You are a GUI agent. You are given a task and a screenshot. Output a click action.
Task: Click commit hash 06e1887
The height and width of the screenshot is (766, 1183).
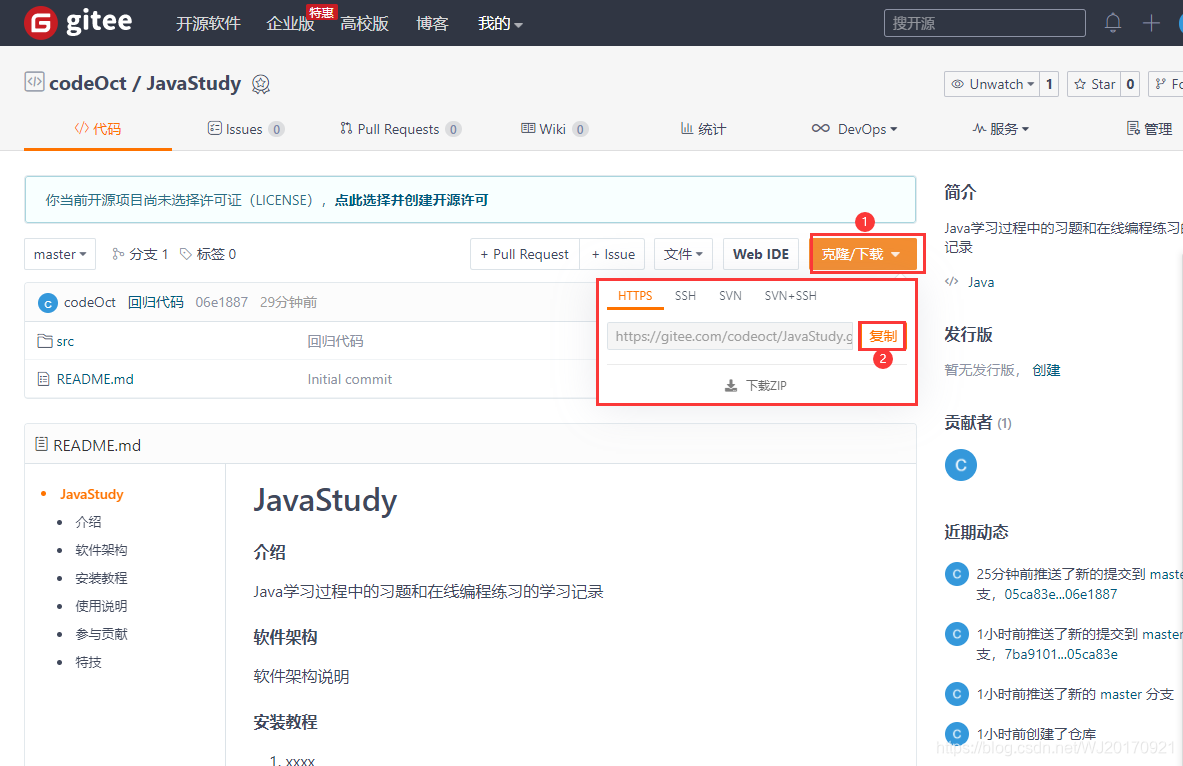point(222,302)
